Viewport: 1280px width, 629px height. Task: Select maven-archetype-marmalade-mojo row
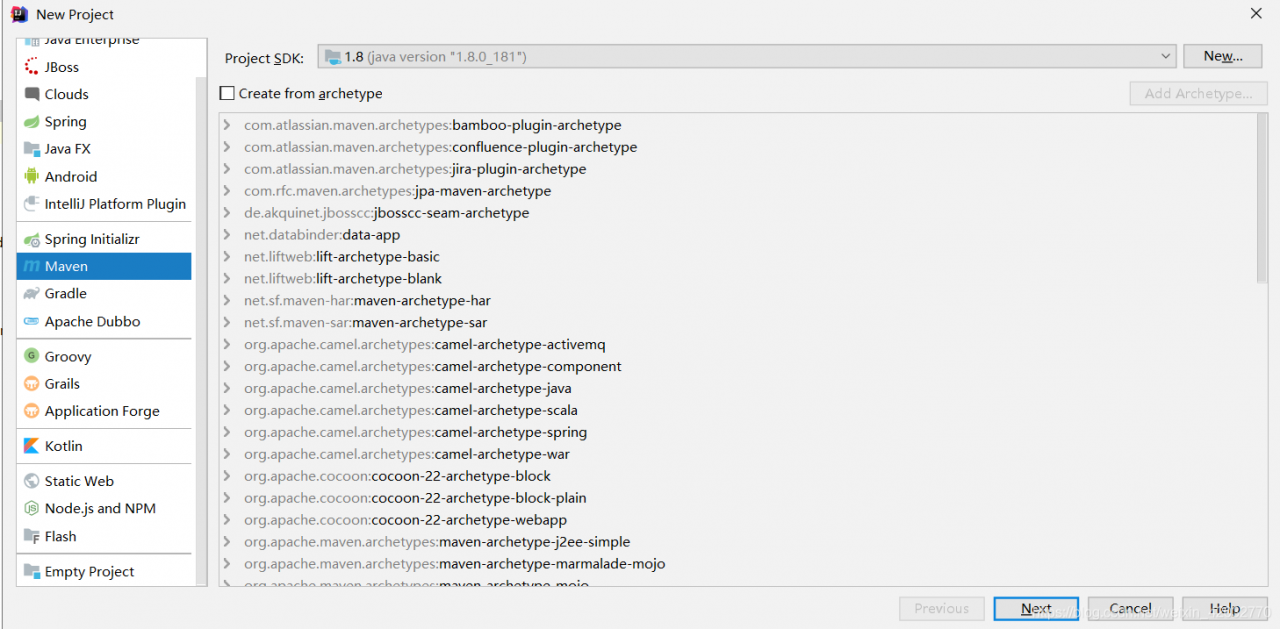click(x=738, y=564)
